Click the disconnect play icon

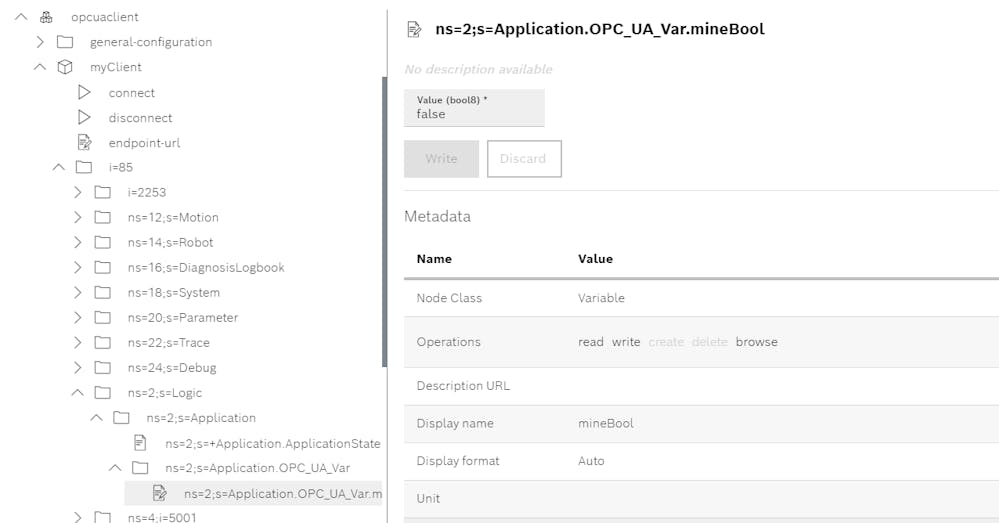tap(84, 117)
